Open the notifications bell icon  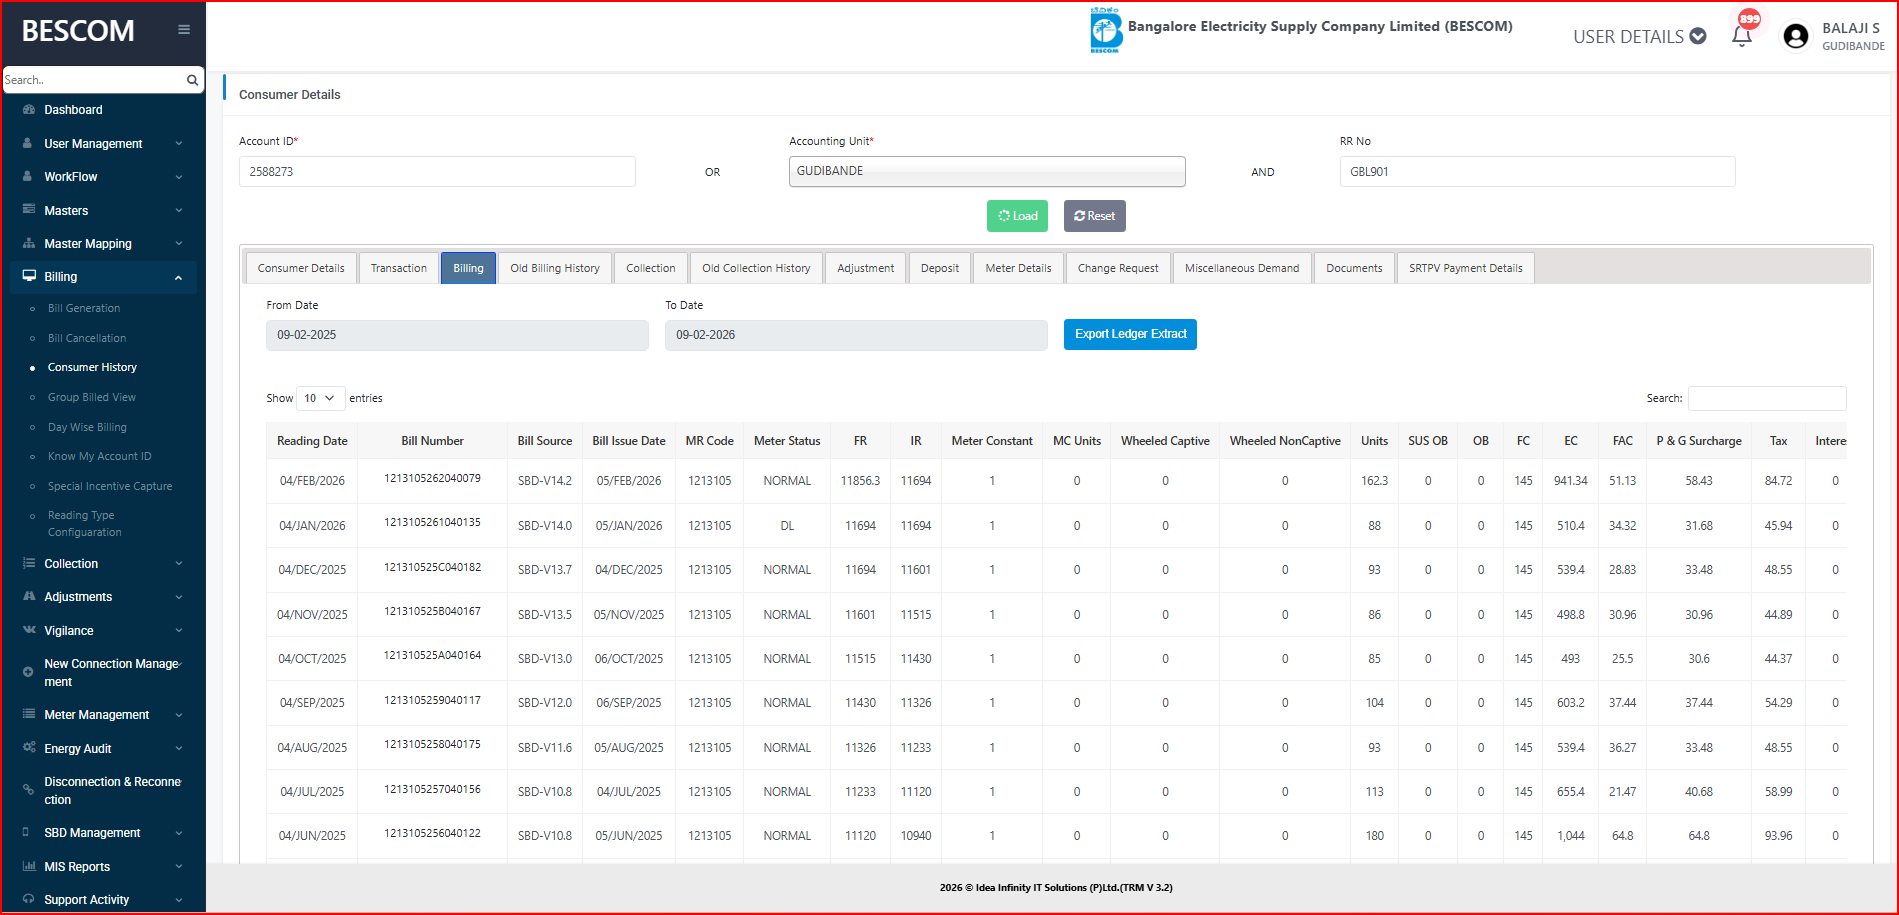pos(1742,36)
